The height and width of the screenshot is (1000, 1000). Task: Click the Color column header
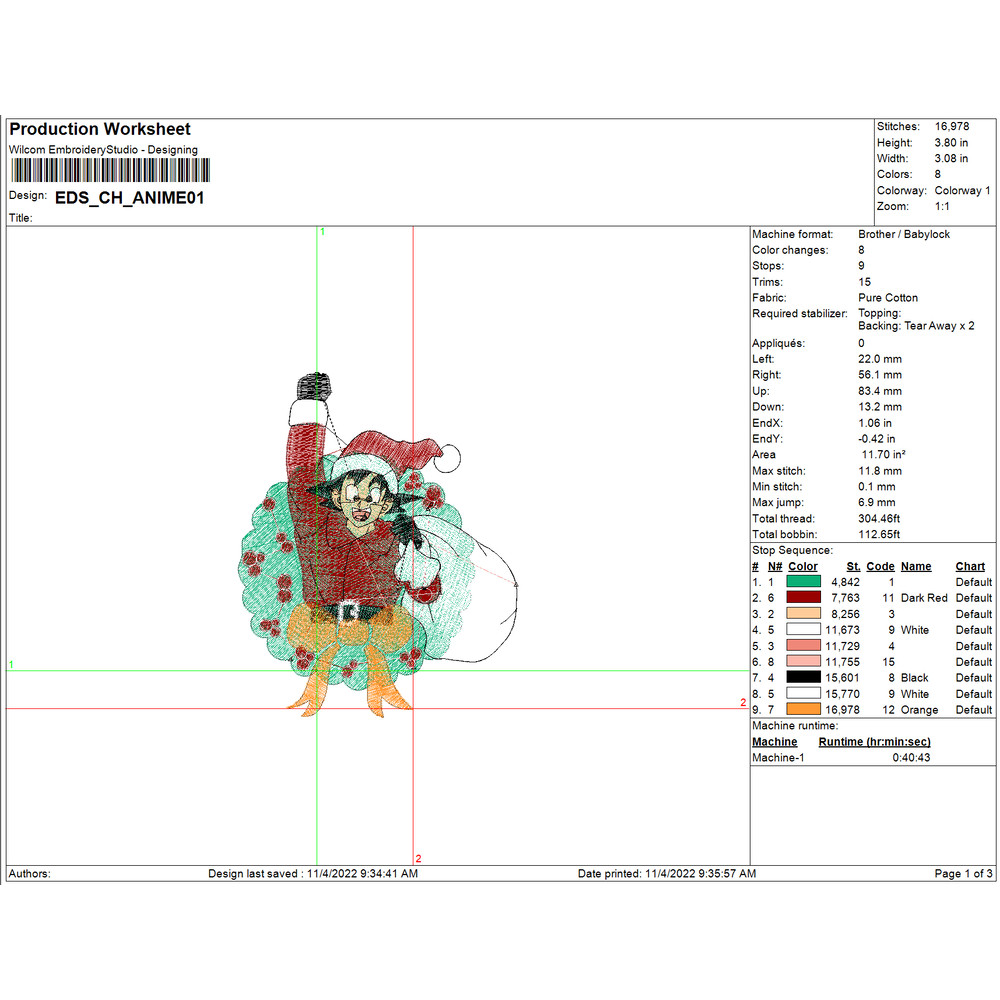pos(802,566)
